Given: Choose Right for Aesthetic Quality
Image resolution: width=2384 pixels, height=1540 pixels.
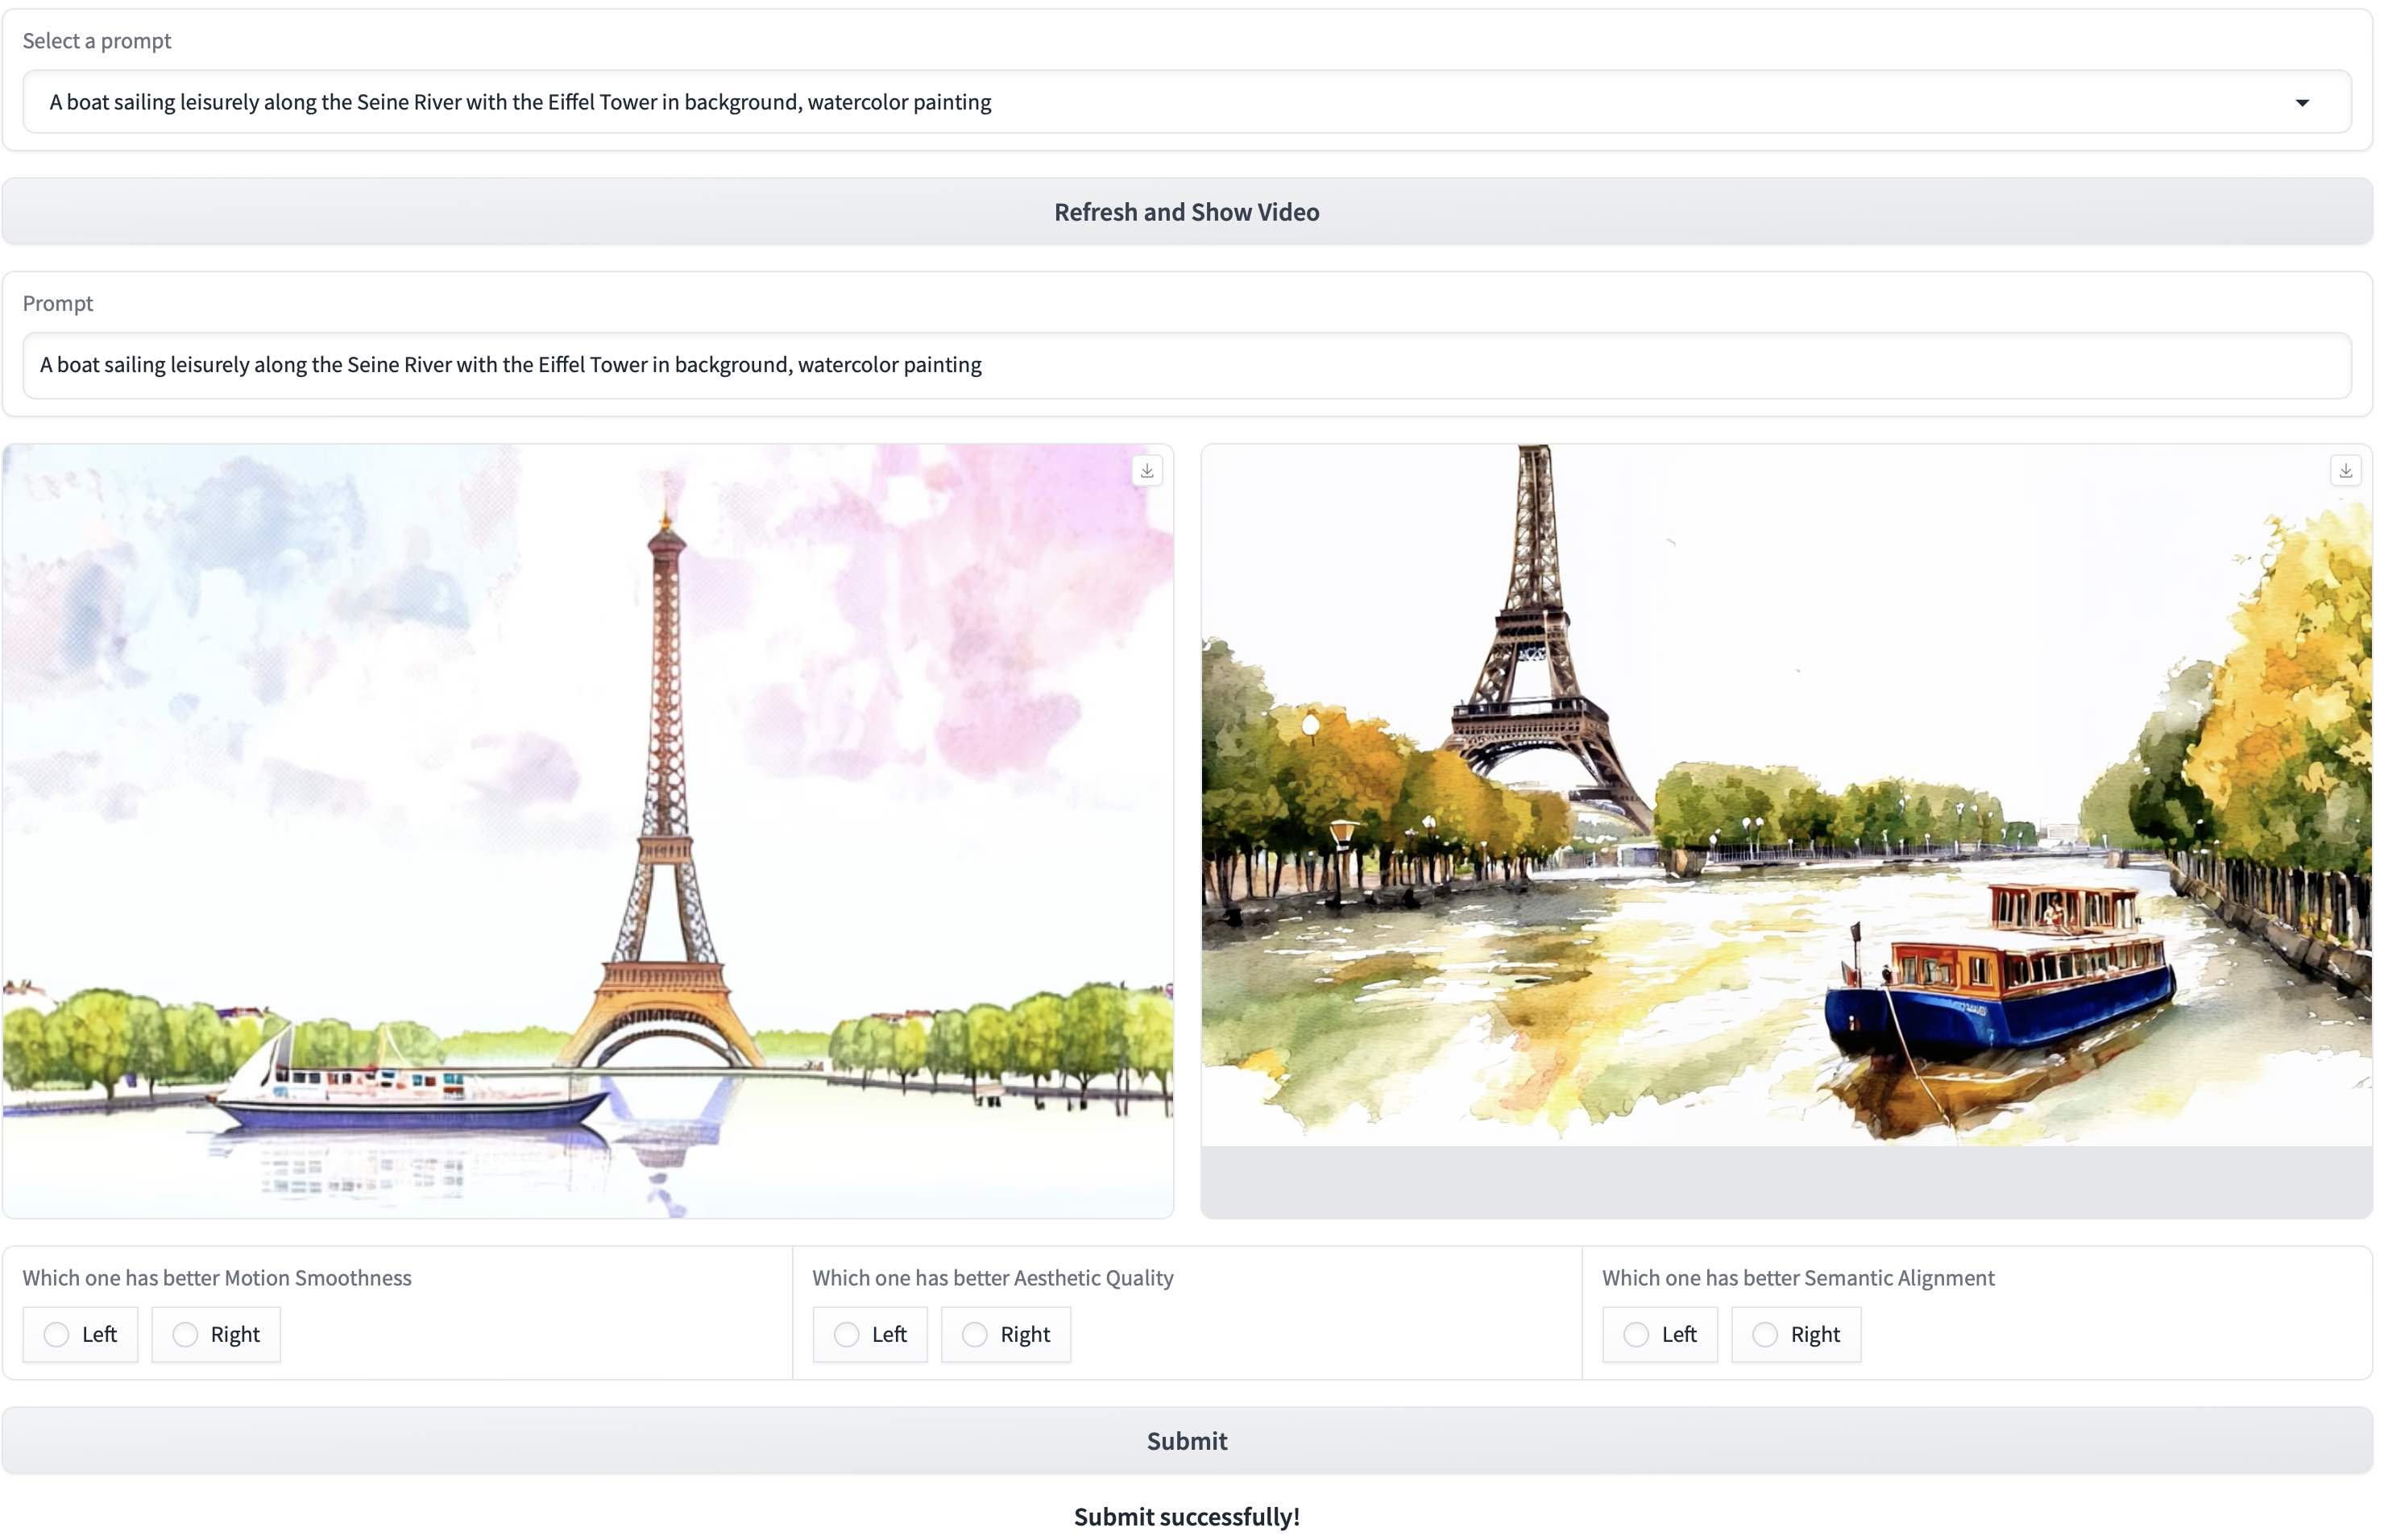Looking at the screenshot, I should (x=975, y=1334).
